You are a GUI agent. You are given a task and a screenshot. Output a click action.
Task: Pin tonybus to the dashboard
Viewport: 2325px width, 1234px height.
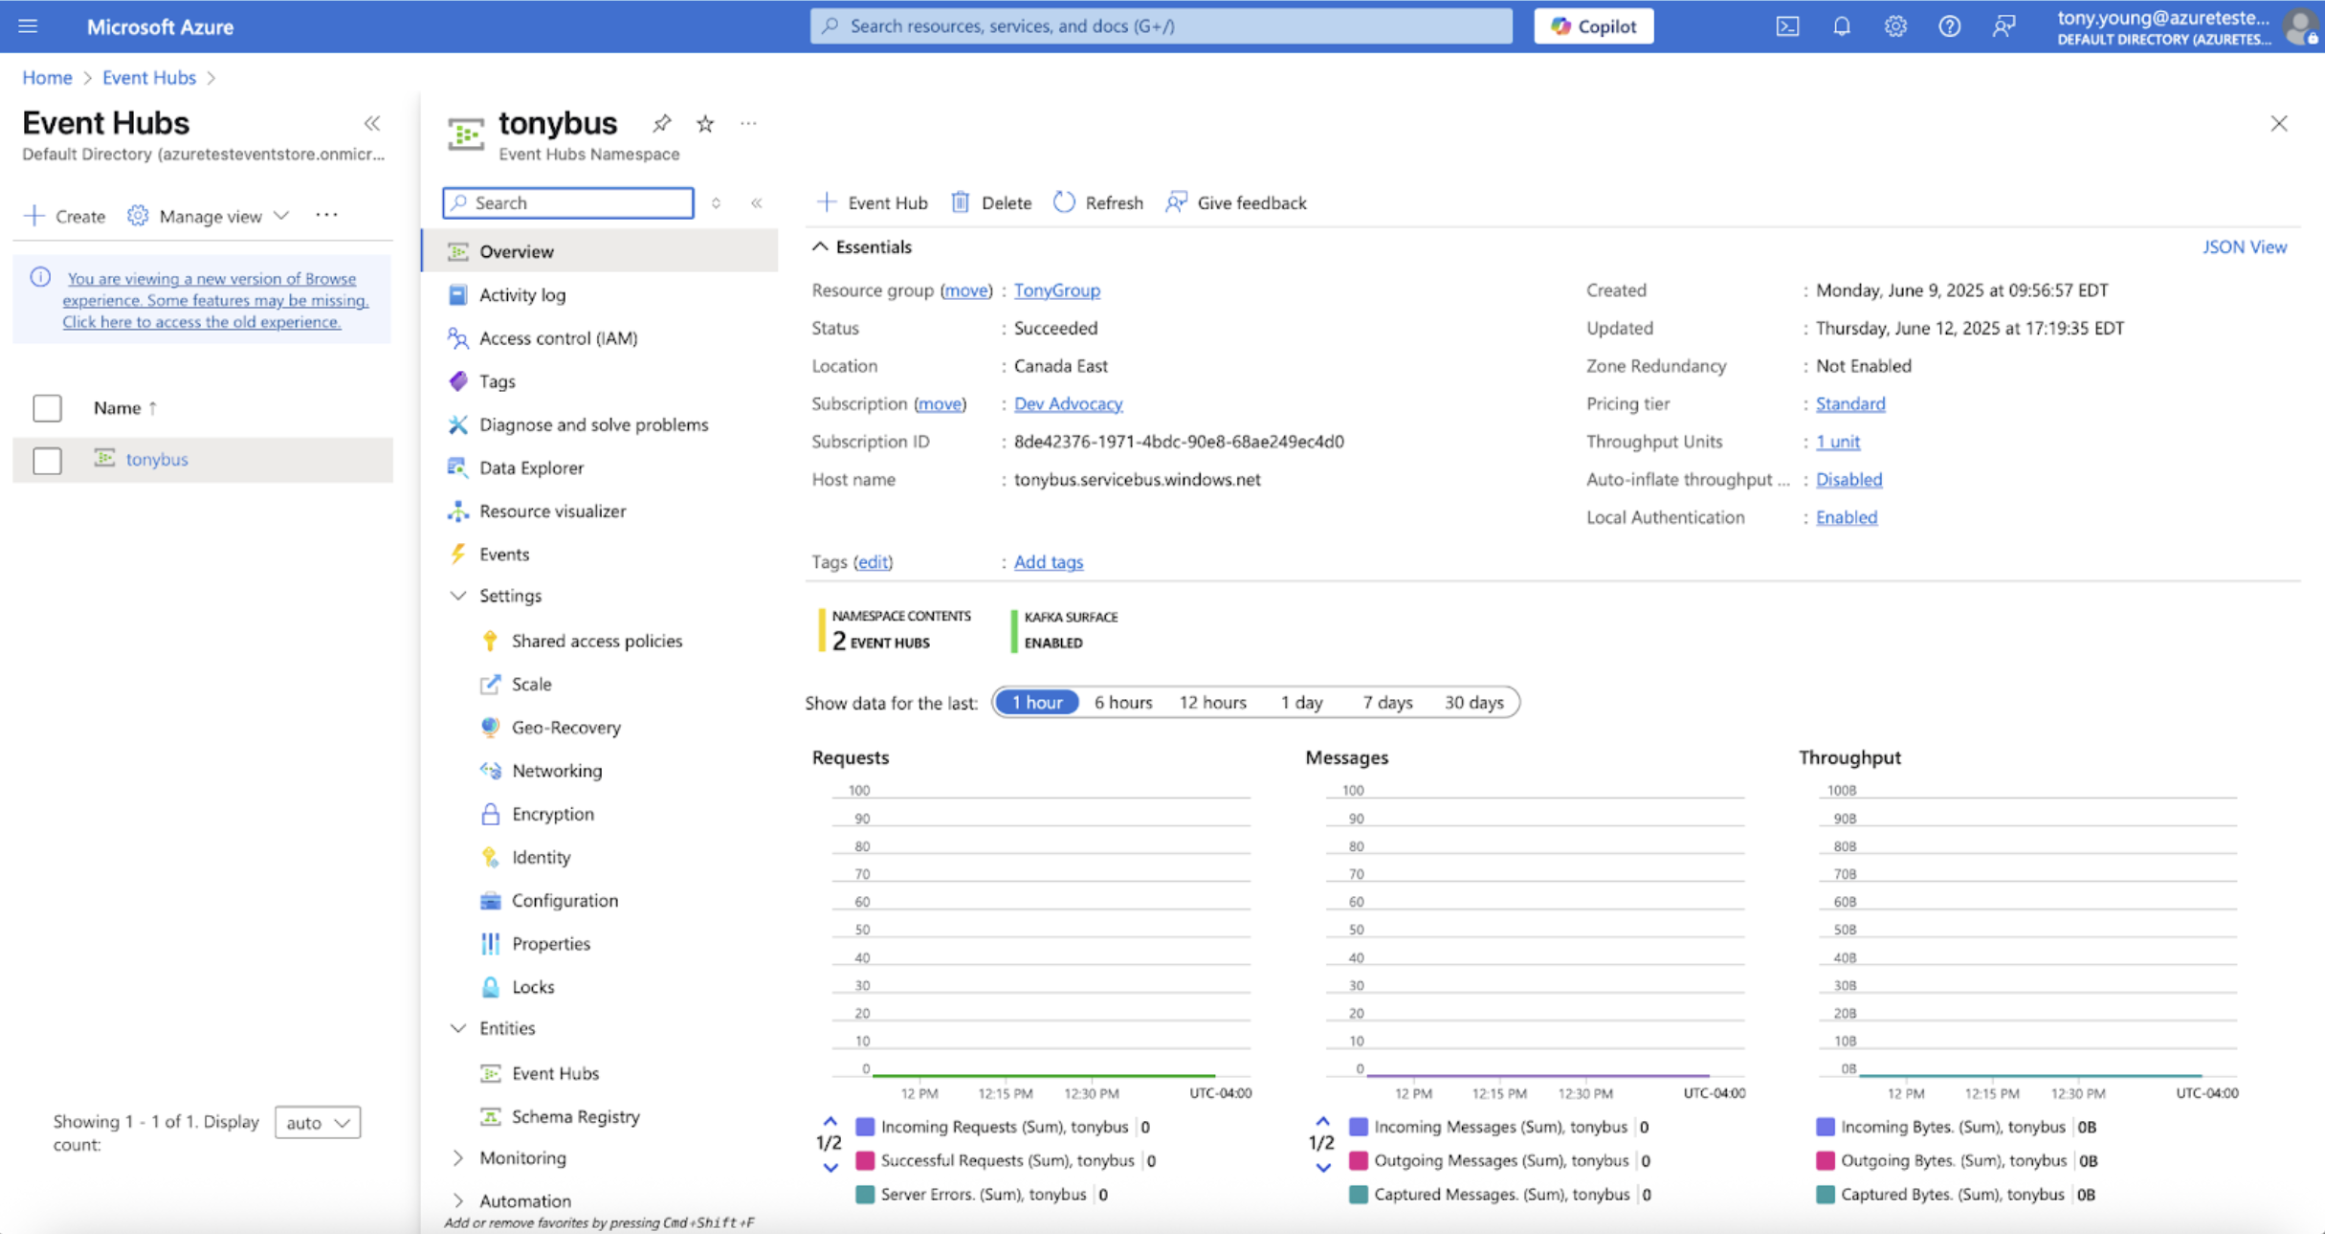point(661,123)
